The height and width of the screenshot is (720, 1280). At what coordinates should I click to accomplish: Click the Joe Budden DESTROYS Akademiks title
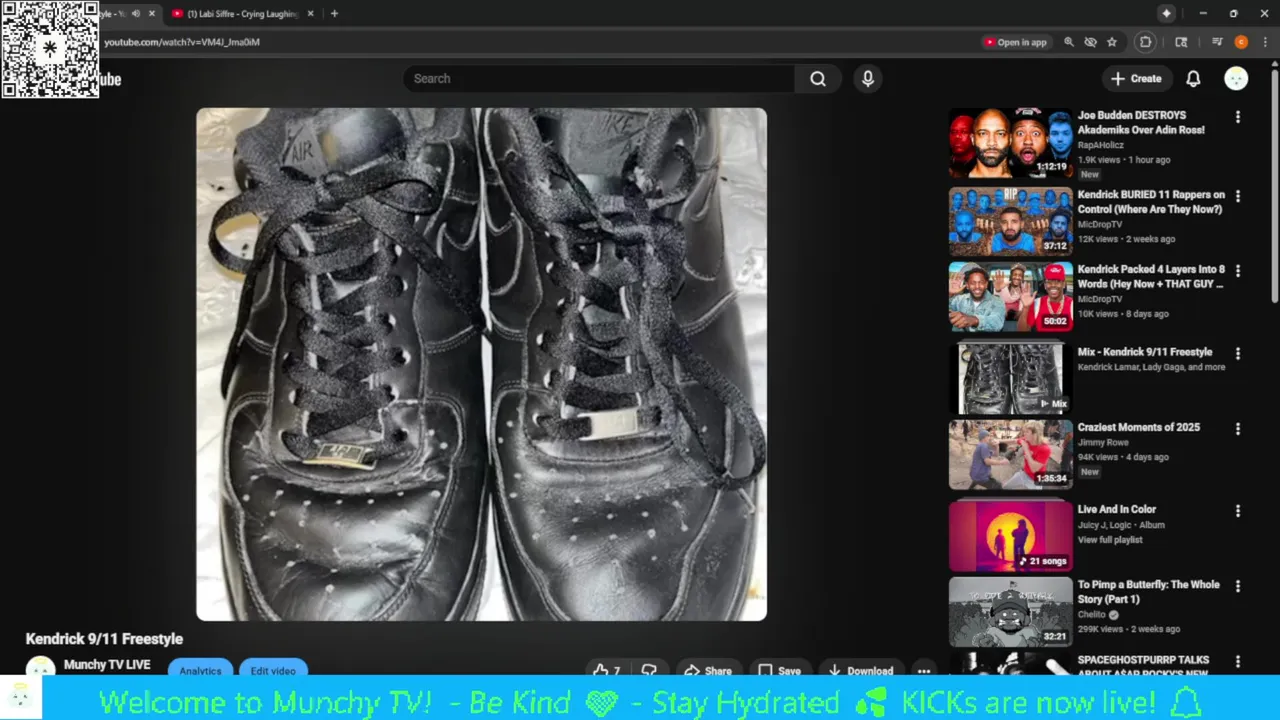pos(1141,123)
